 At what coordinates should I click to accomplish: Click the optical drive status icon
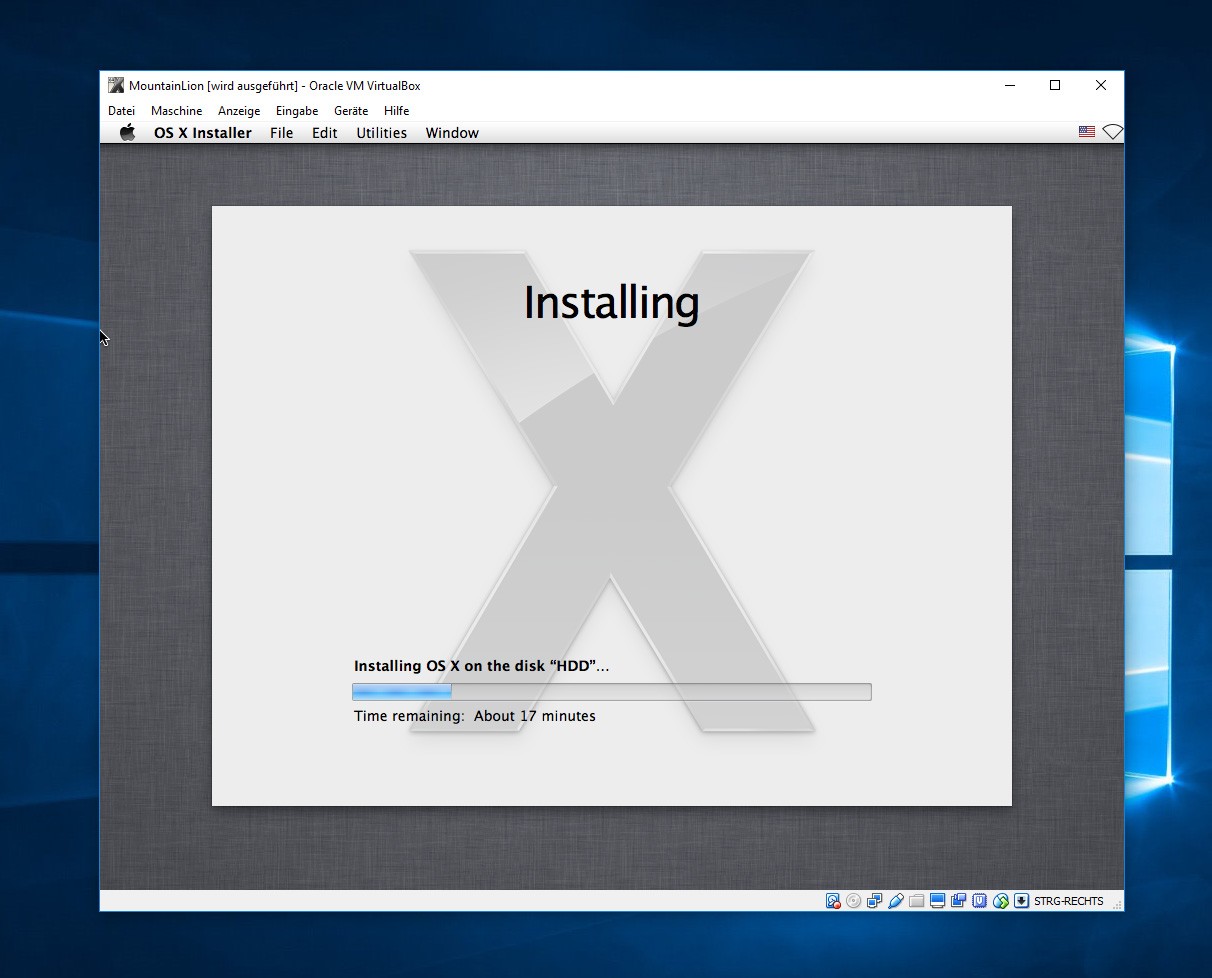pos(854,901)
